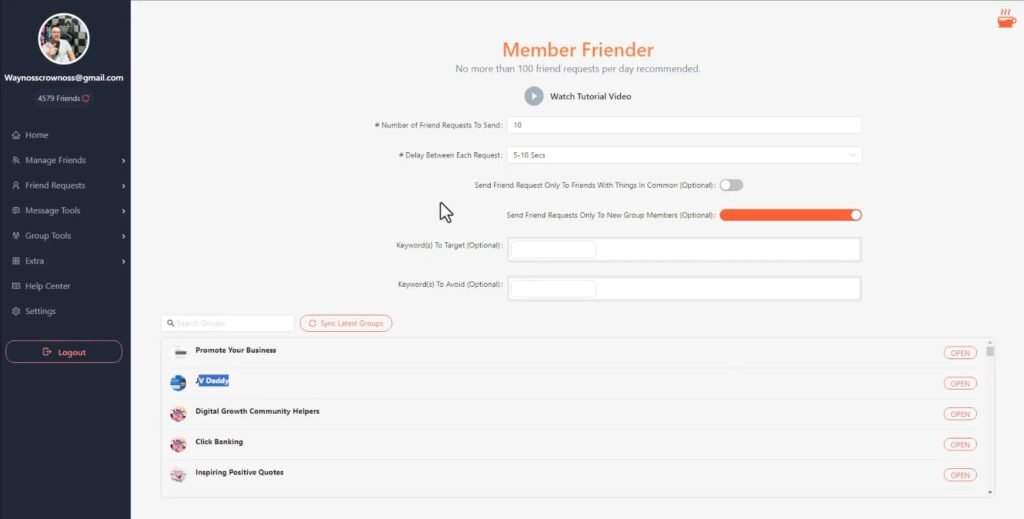The image size is (1024, 519).
Task: Open Settings menu item
Action: [40, 311]
